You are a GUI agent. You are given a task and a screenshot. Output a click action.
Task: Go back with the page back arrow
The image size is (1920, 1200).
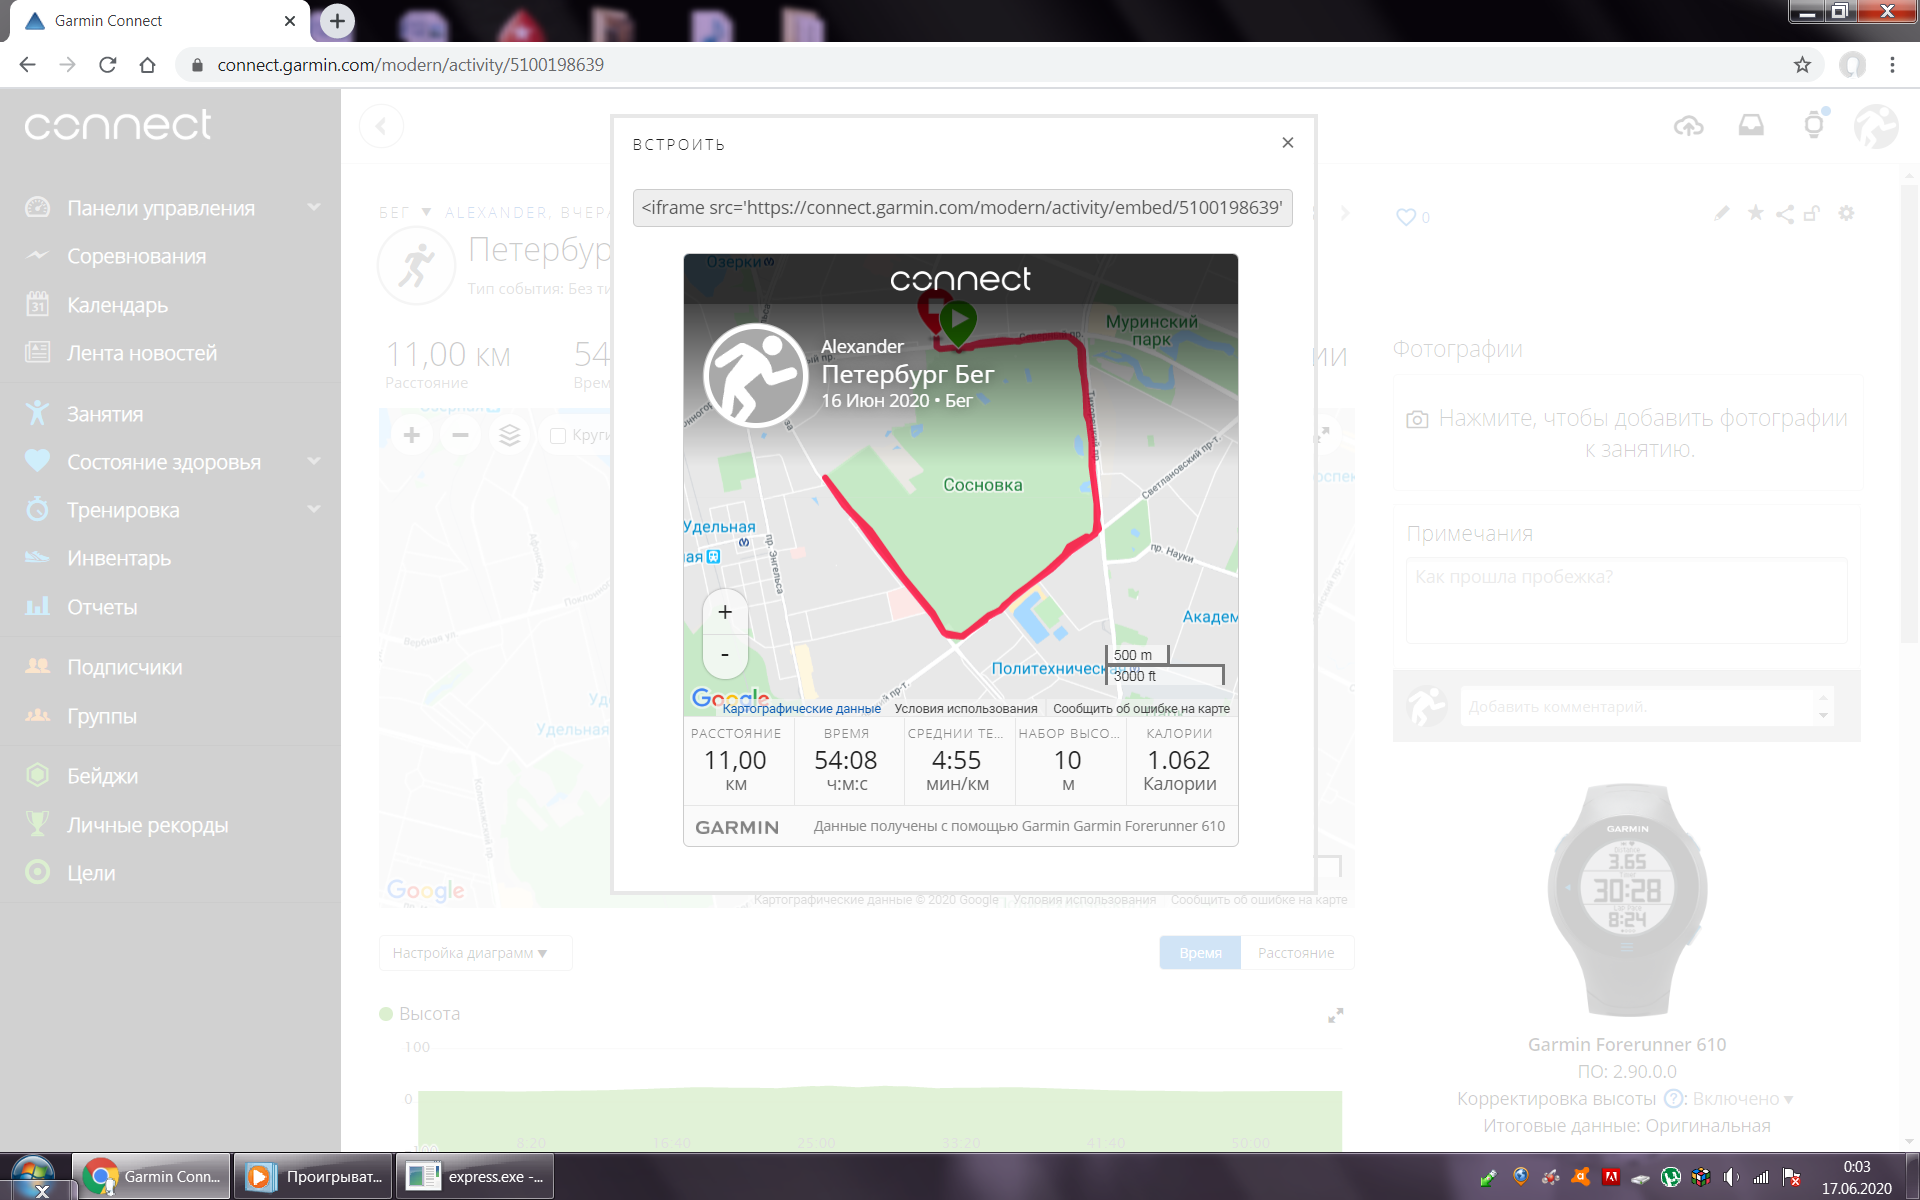click(x=381, y=126)
